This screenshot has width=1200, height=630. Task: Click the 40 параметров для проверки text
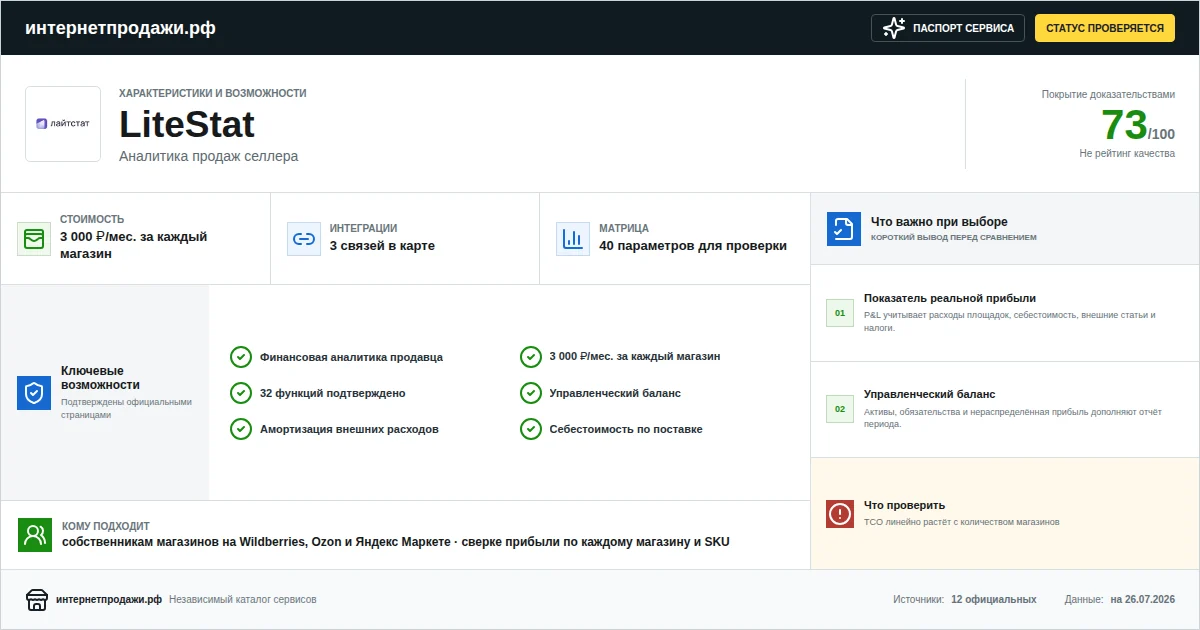tap(693, 246)
